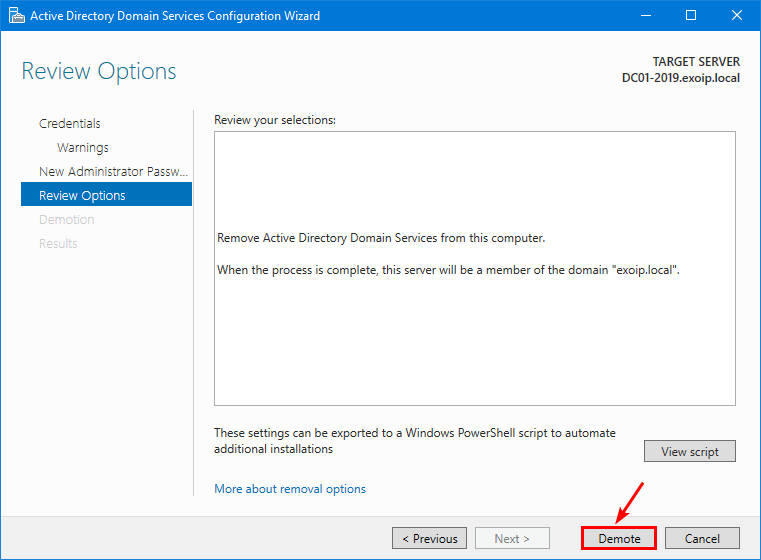Select the New Administrator Password step
The width and height of the screenshot is (761, 560).
point(113,171)
